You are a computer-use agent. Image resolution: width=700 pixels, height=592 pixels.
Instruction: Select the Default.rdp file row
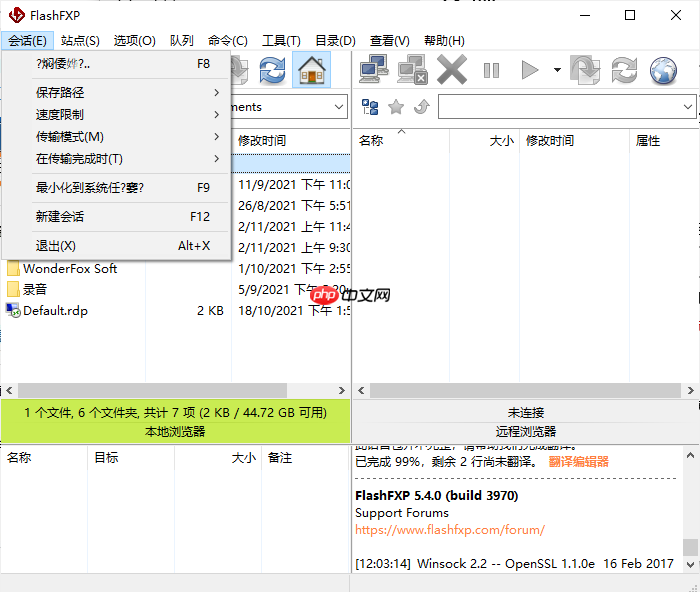(x=176, y=310)
